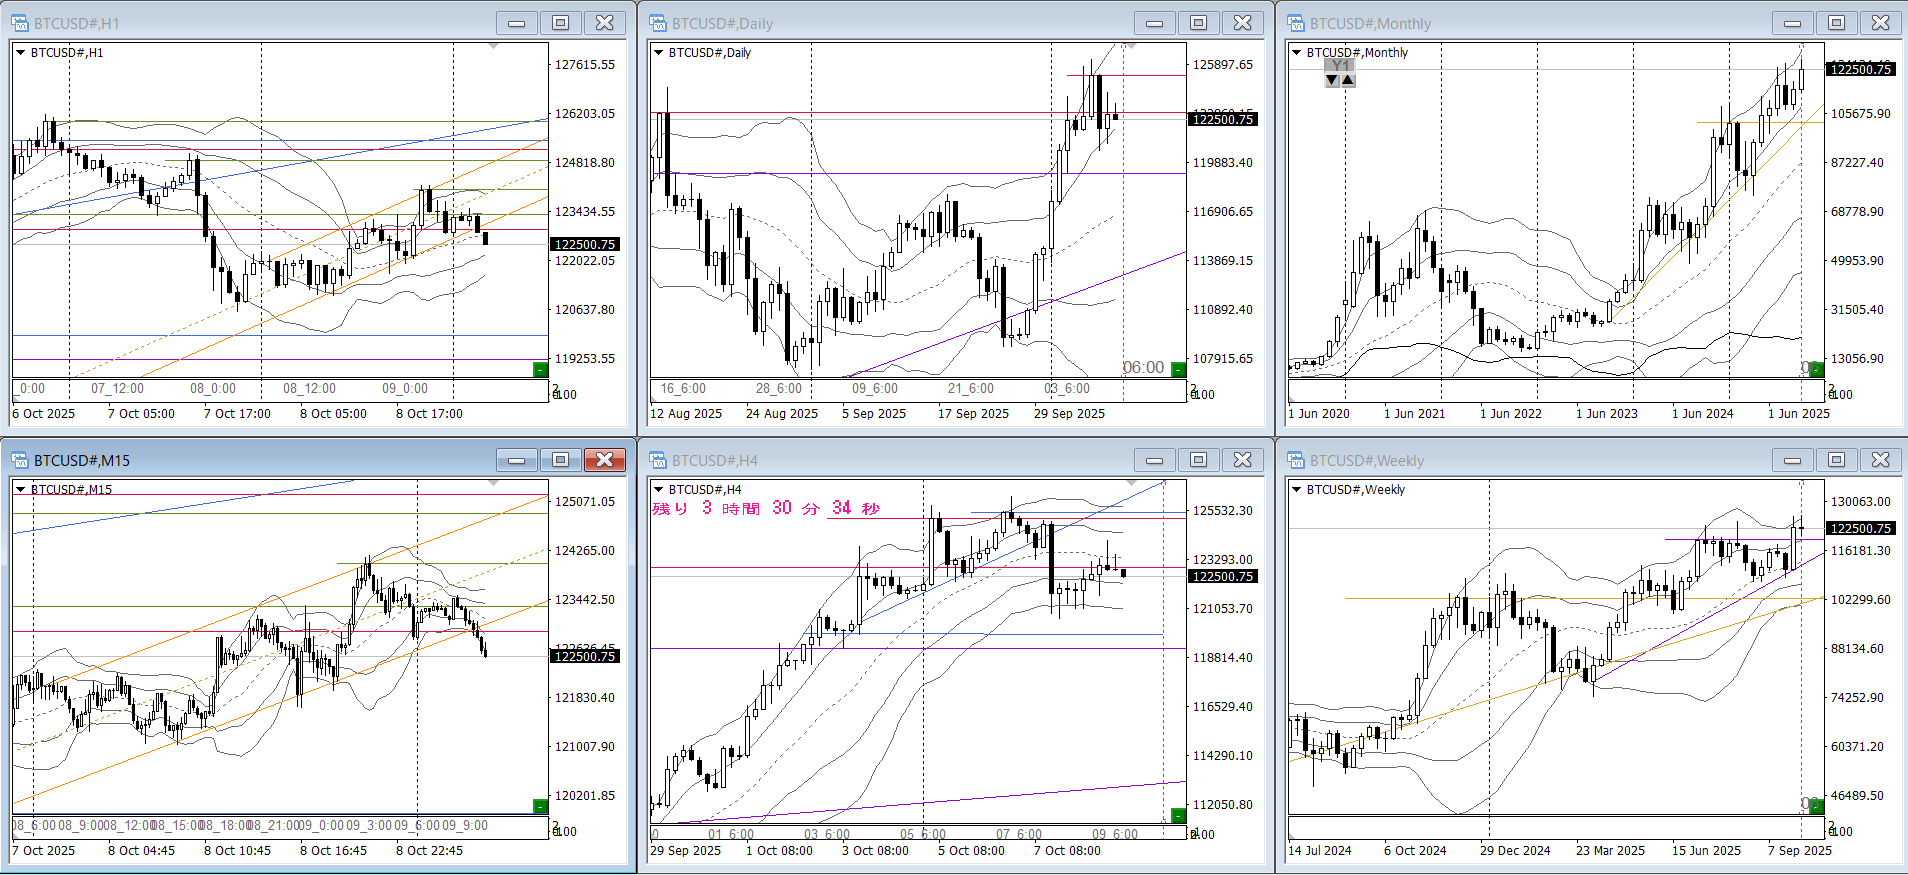The image size is (1908, 875).
Task: Open the BTCUSD#,Weekly chart symbol dropdown arrow
Action: 1296,490
